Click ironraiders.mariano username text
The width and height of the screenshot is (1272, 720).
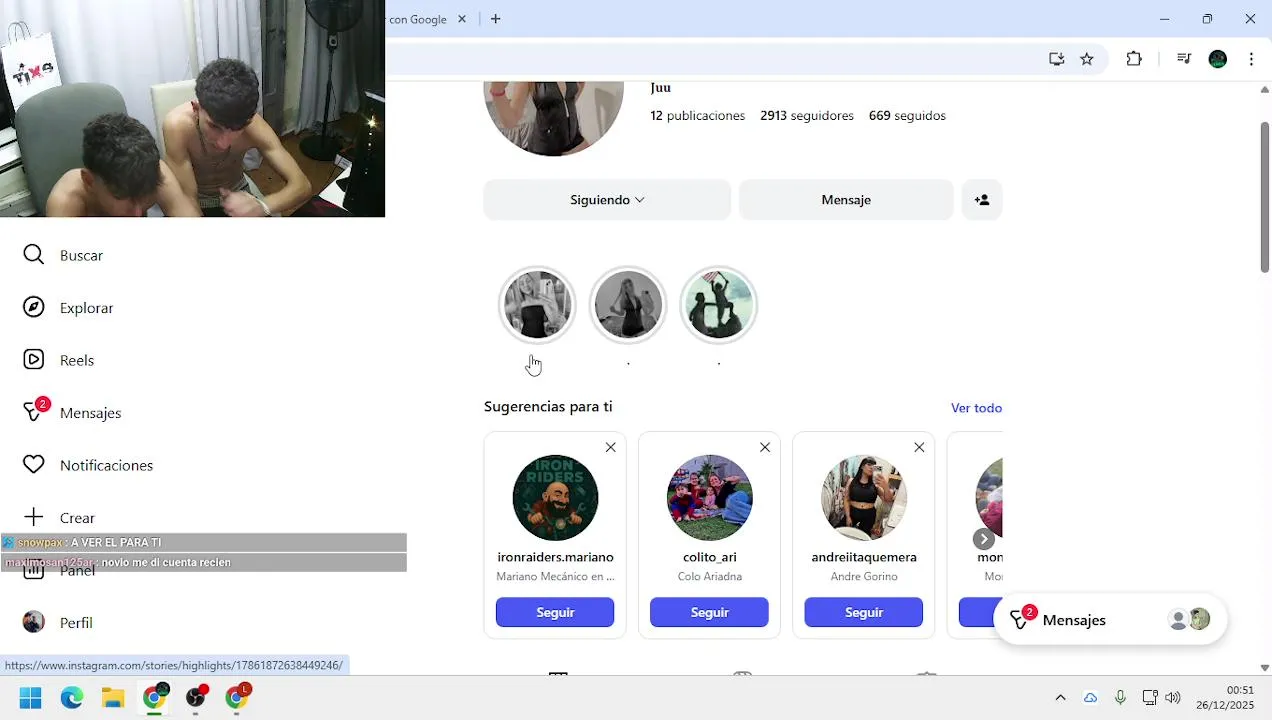coord(555,557)
